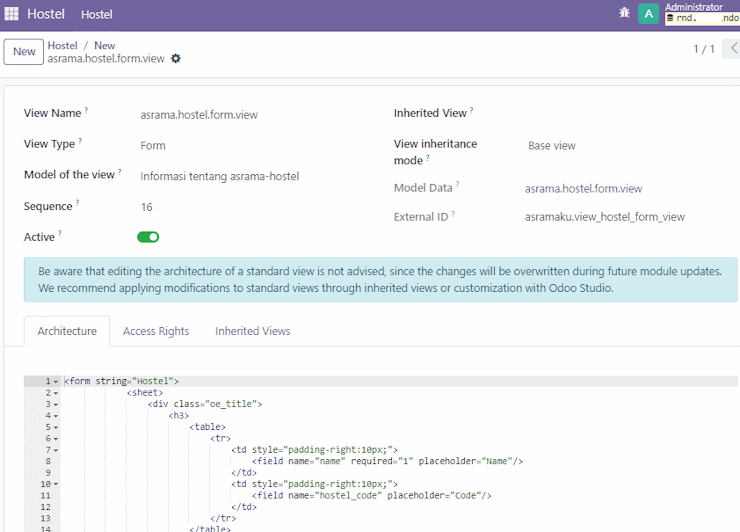Show help tooltip for Model of the view
The image size is (740, 532).
point(120,172)
